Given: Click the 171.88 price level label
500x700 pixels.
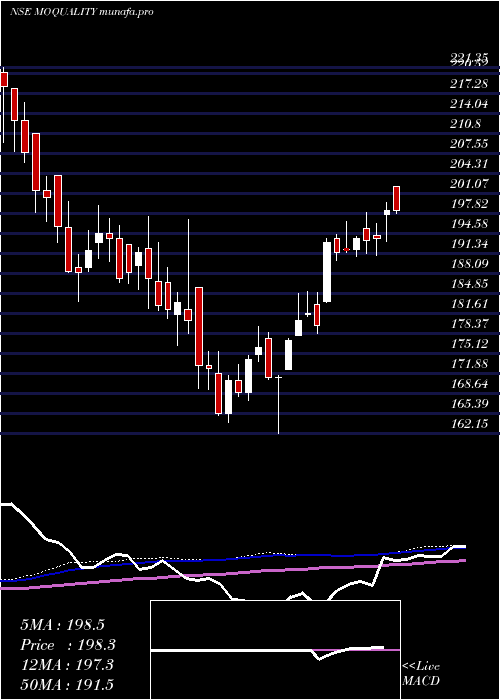Looking at the screenshot, I should [469, 364].
